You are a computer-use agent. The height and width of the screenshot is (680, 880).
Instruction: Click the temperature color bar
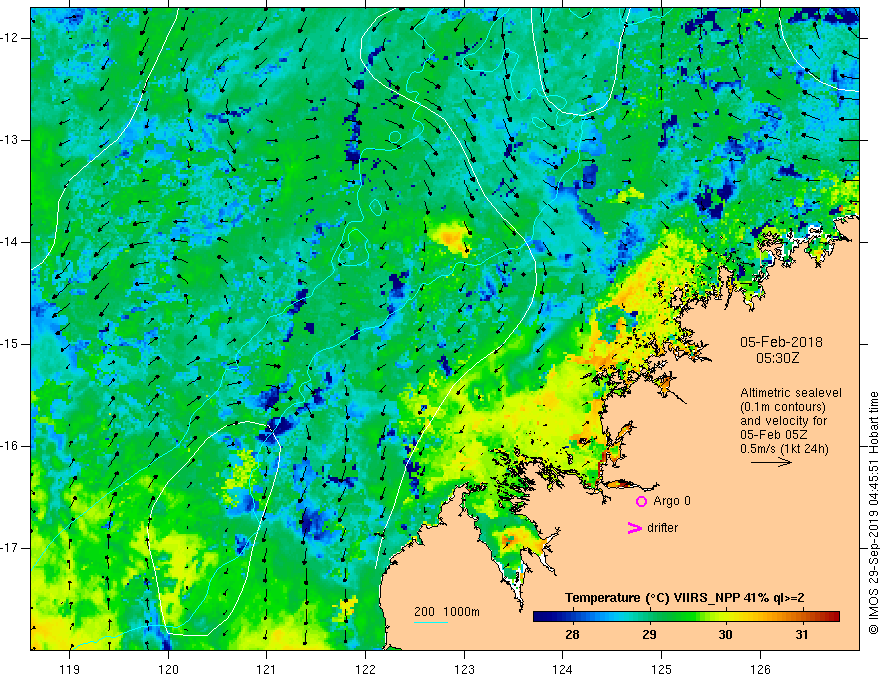click(x=686, y=617)
